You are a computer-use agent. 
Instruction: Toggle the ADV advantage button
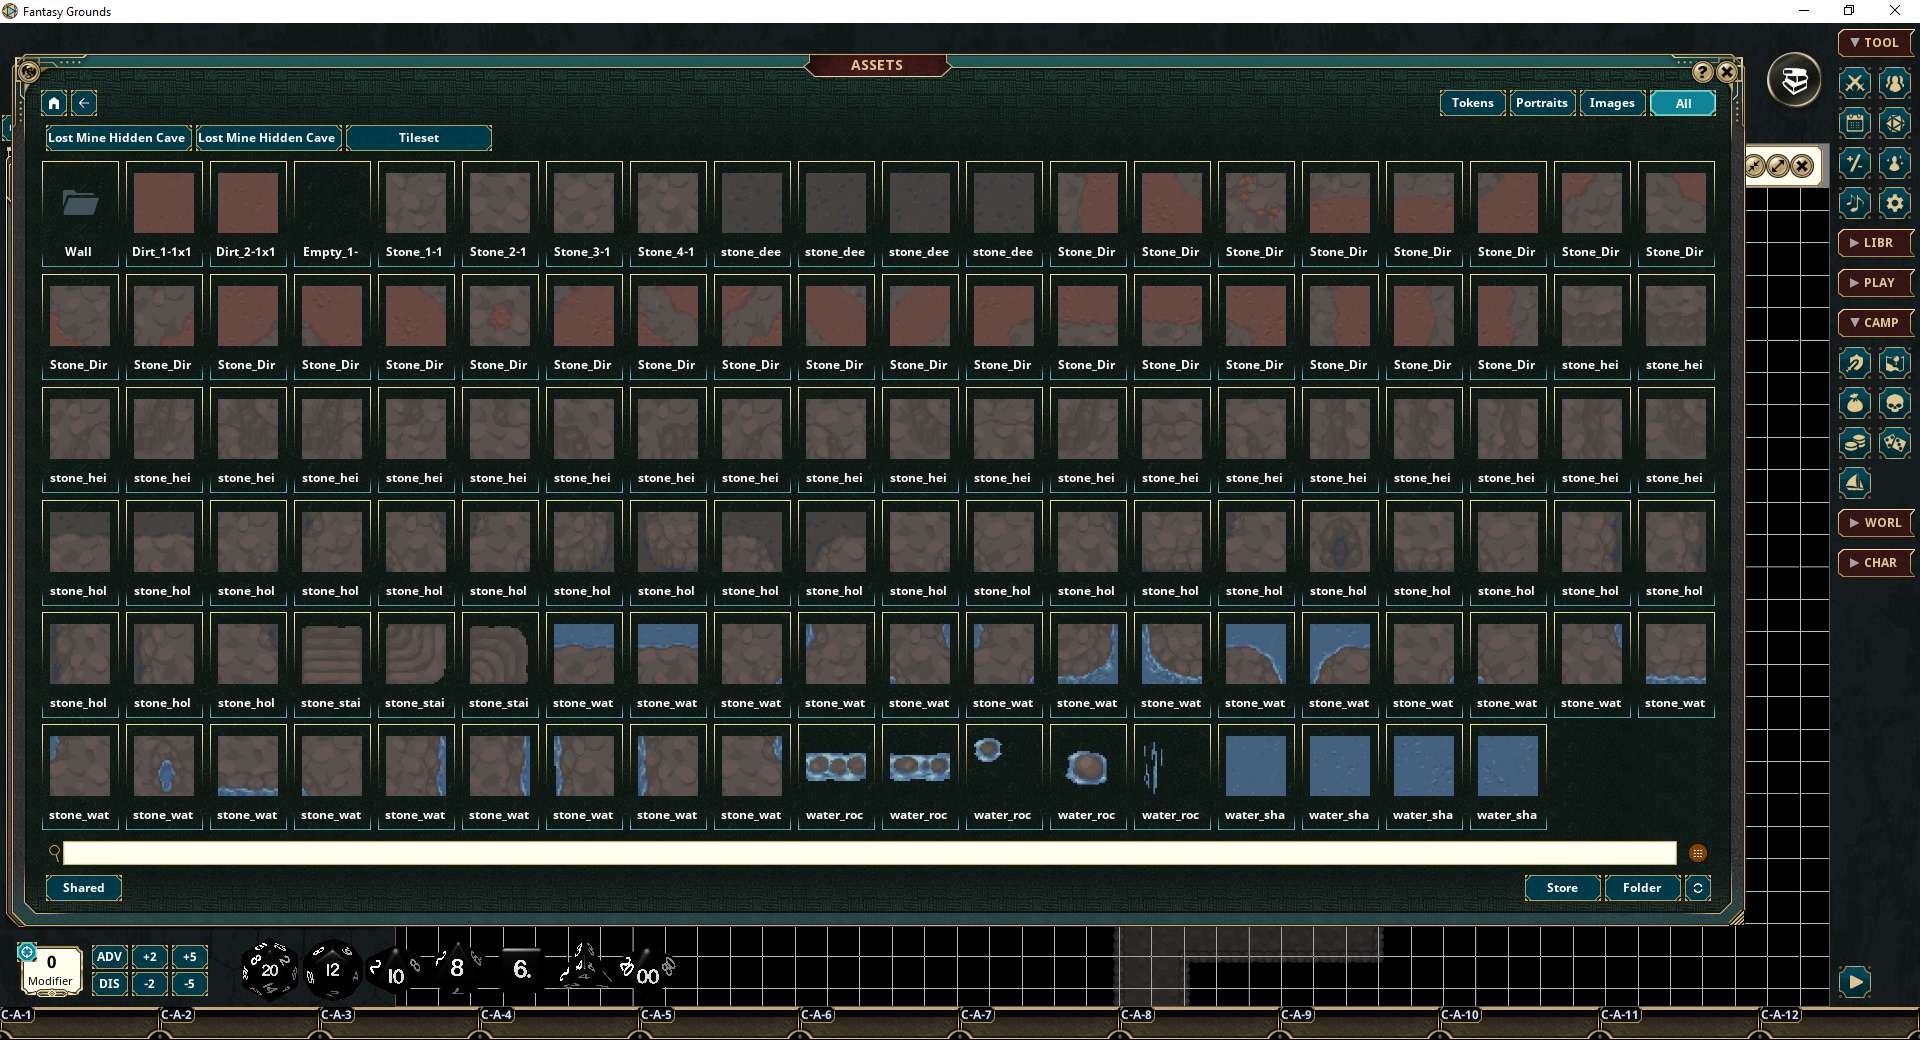[x=109, y=957]
